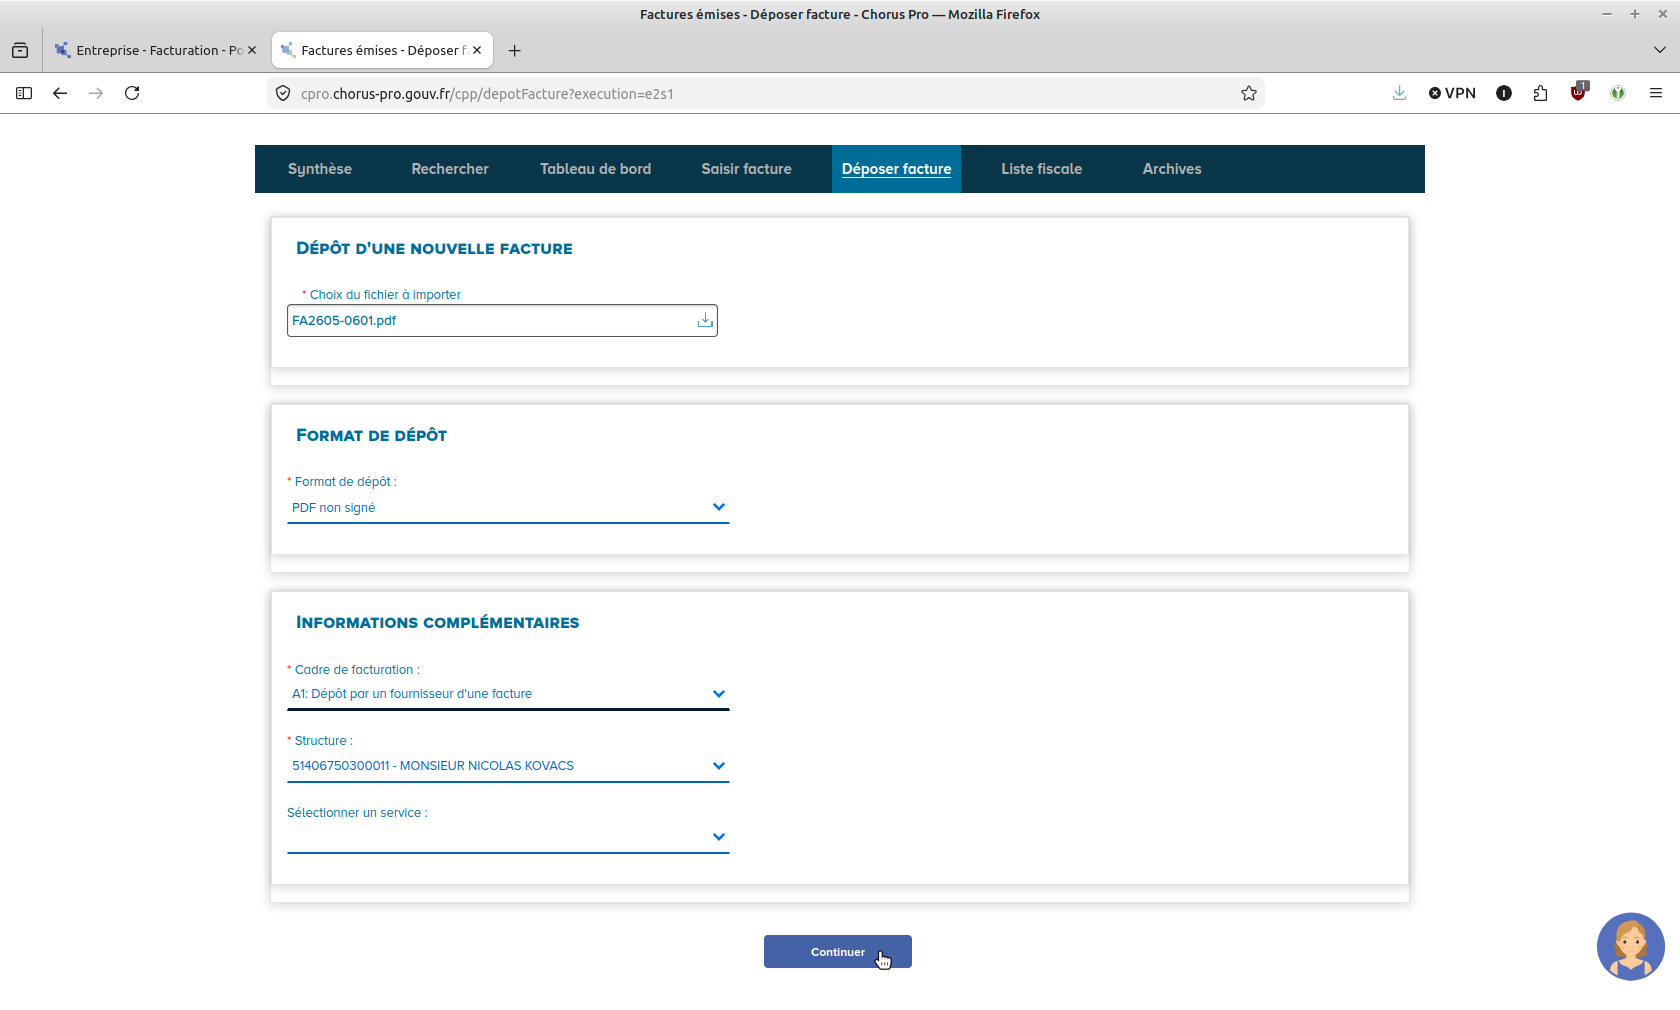Expand the Structure dropdown

click(508, 766)
